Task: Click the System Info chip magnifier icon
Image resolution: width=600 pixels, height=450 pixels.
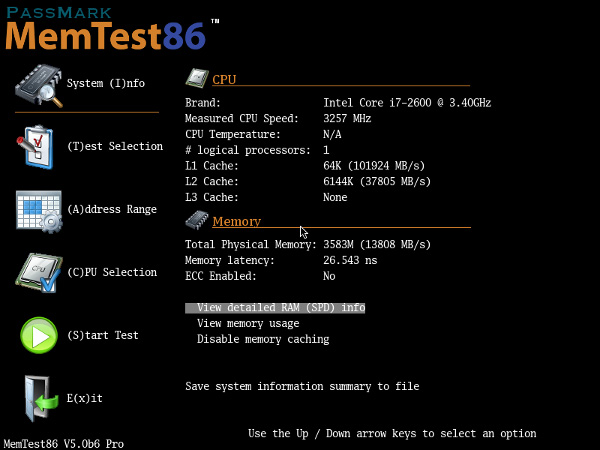Action: coord(38,86)
